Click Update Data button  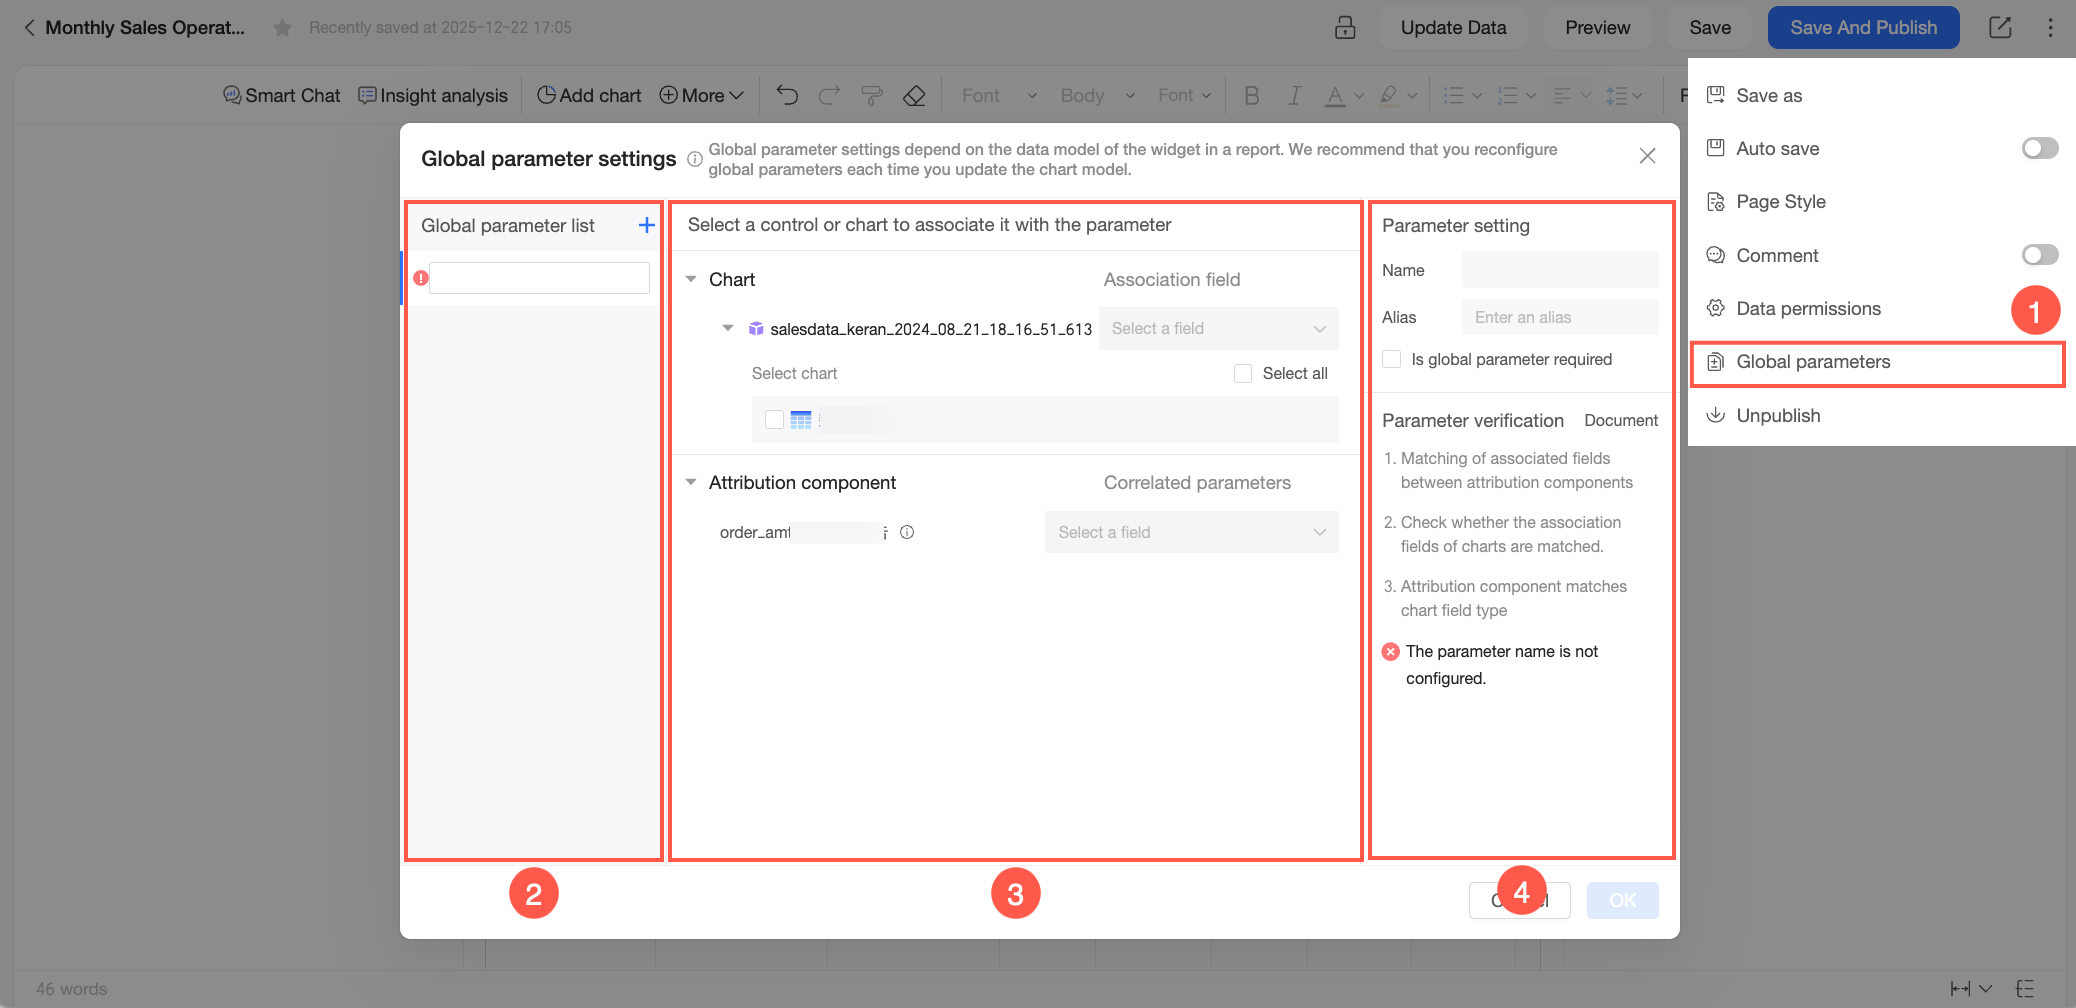1453,28
